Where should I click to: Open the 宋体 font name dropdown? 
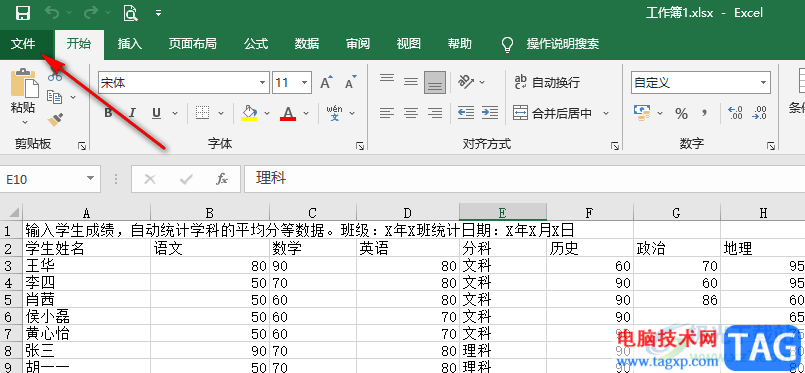tap(262, 83)
